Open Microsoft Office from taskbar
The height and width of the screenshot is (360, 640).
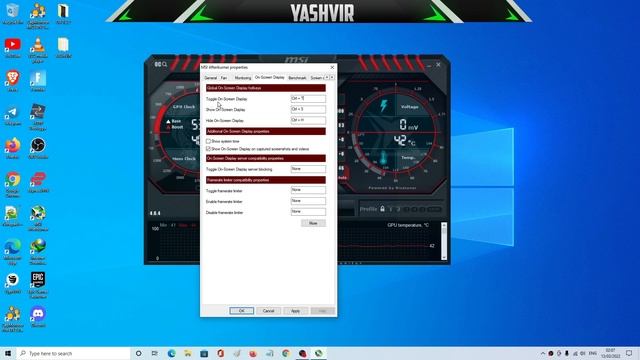220,353
